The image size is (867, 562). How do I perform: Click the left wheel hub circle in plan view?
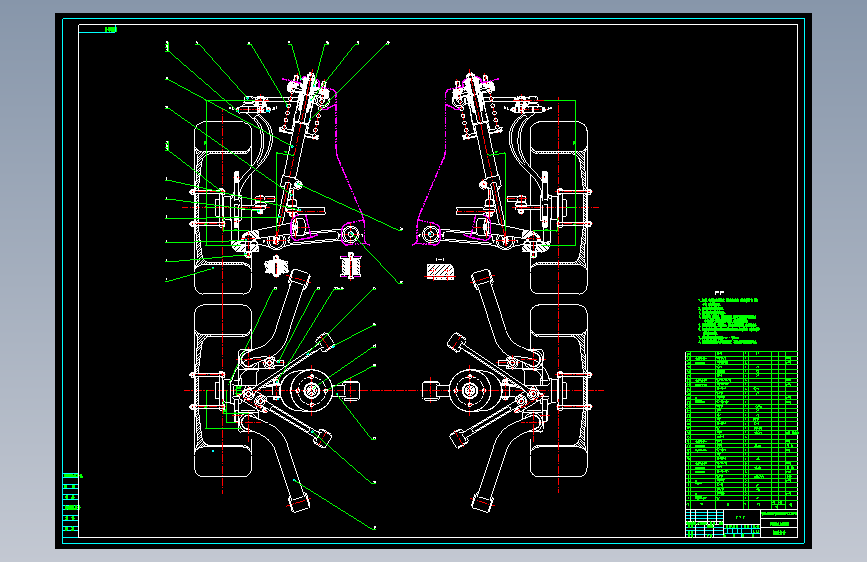[310, 391]
